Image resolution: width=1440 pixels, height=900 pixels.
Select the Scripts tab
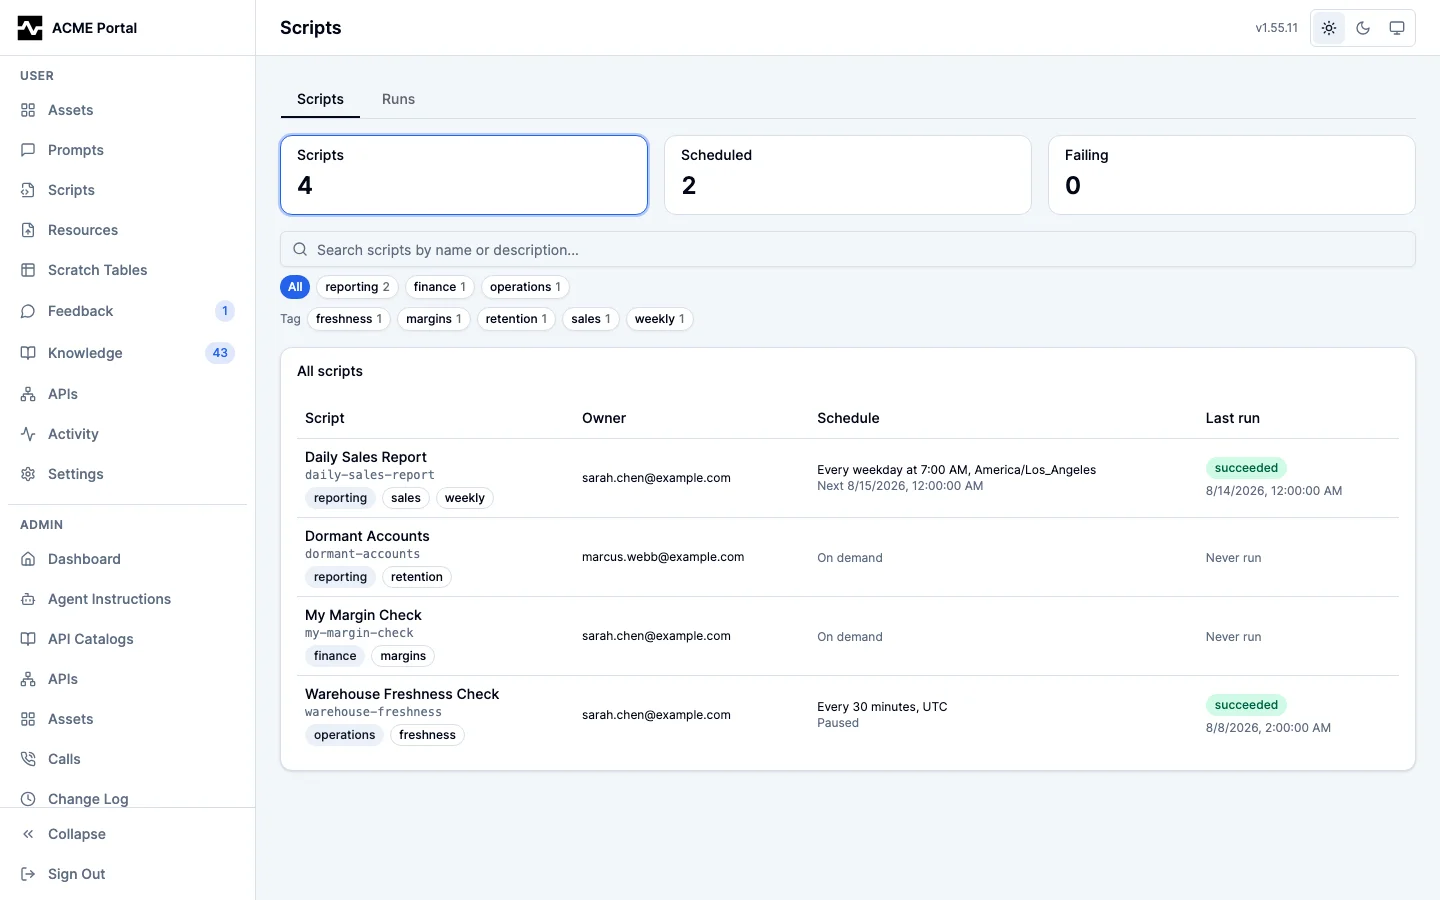click(320, 99)
